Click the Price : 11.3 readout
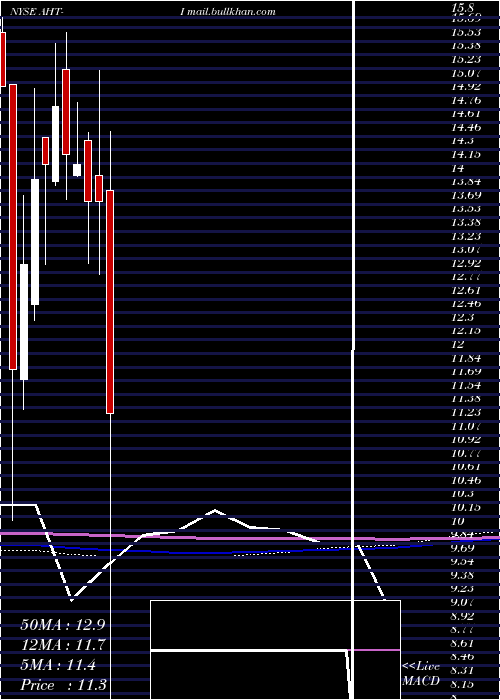 pos(63,685)
